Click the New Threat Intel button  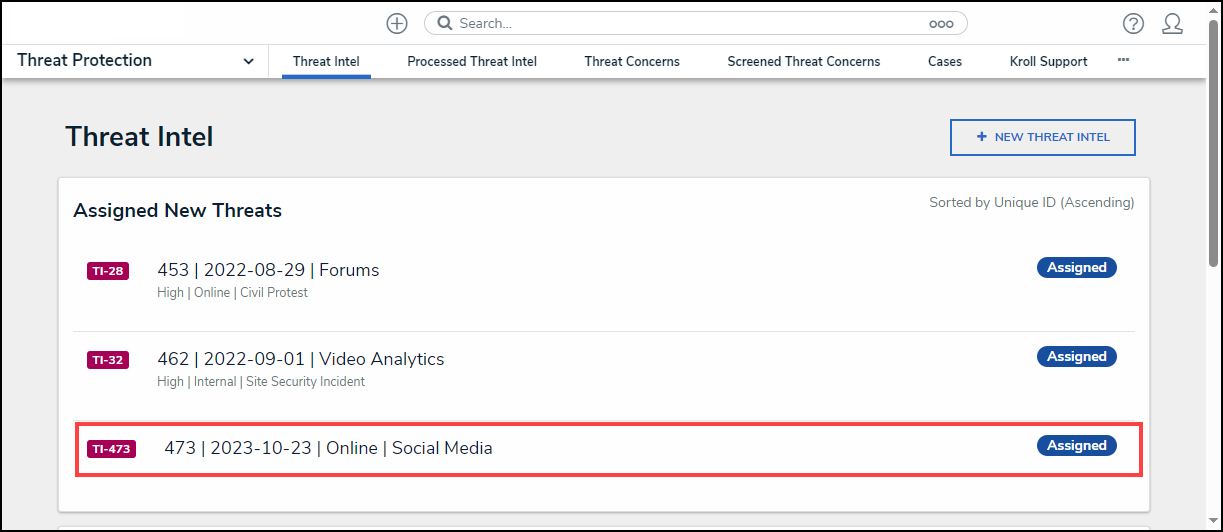1042,137
